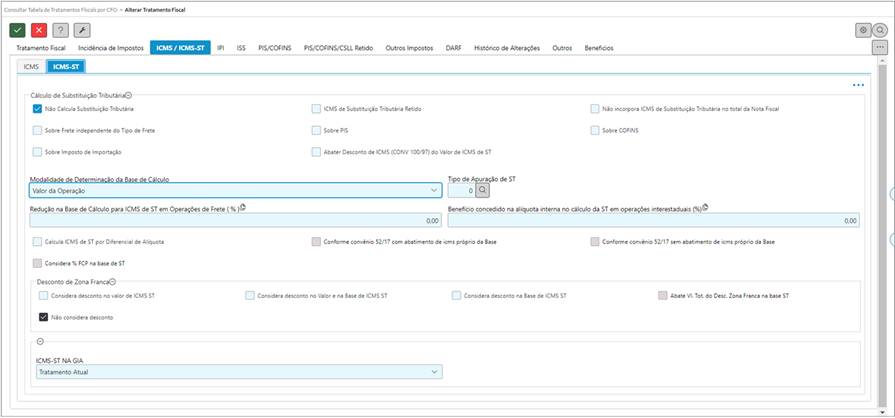Open the gear settings icon at top right
The width and height of the screenshot is (895, 418).
pos(862,30)
